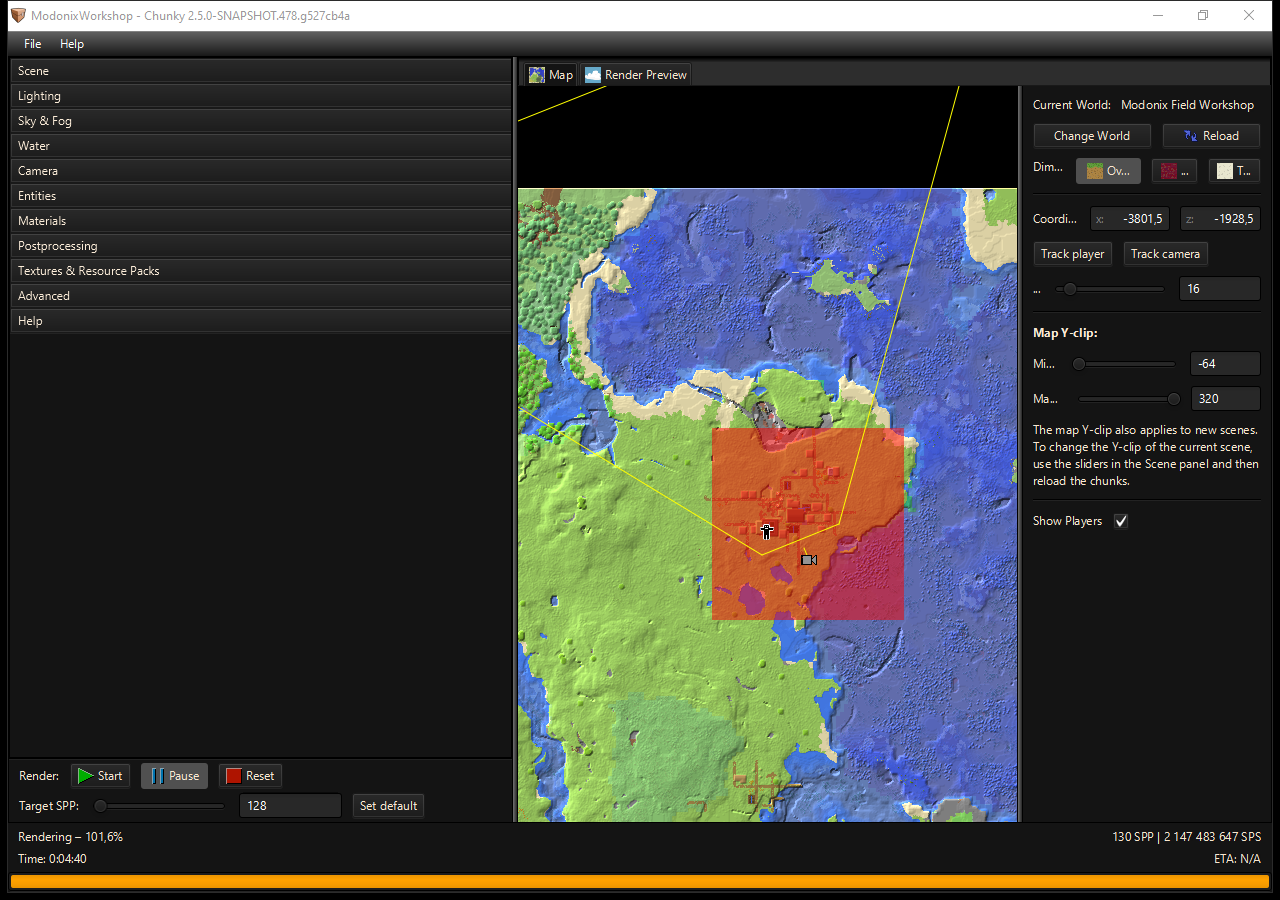Click the Chunky app icon in the title bar
The height and width of the screenshot is (900, 1280).
pos(18,16)
